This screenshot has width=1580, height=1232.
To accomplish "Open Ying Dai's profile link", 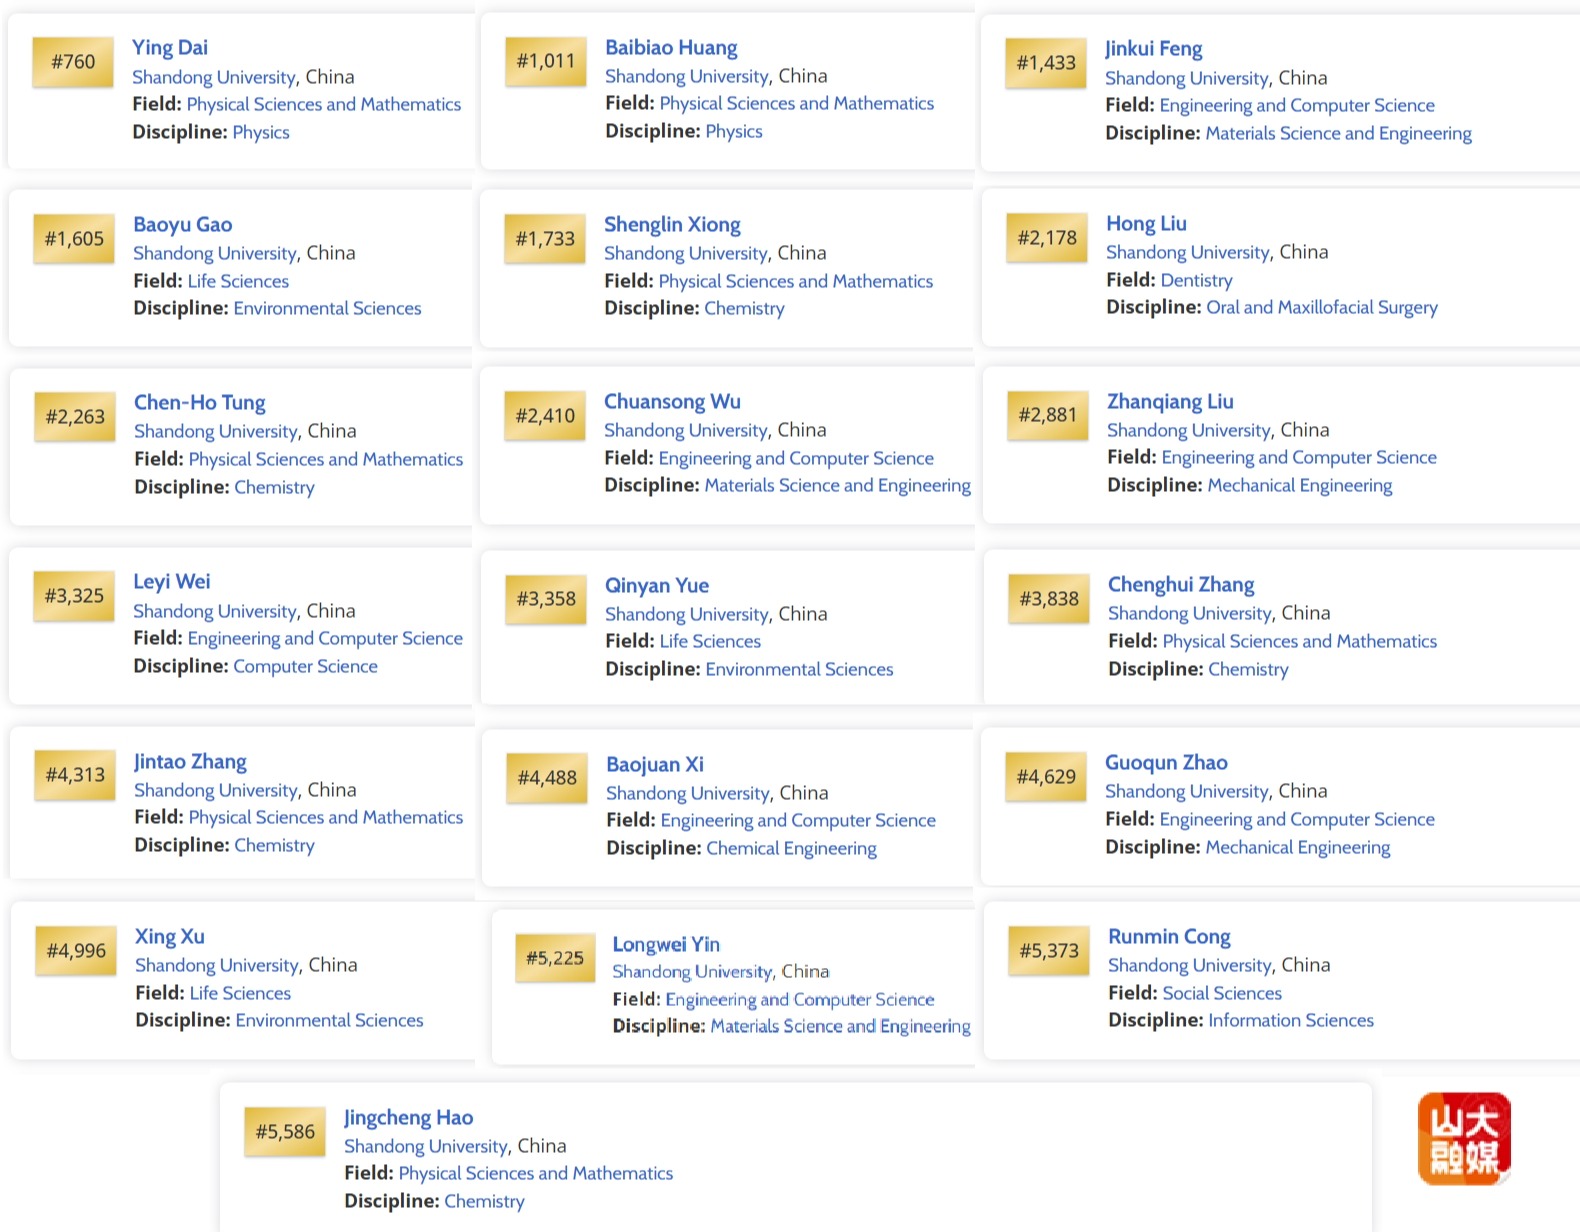I will [170, 47].
